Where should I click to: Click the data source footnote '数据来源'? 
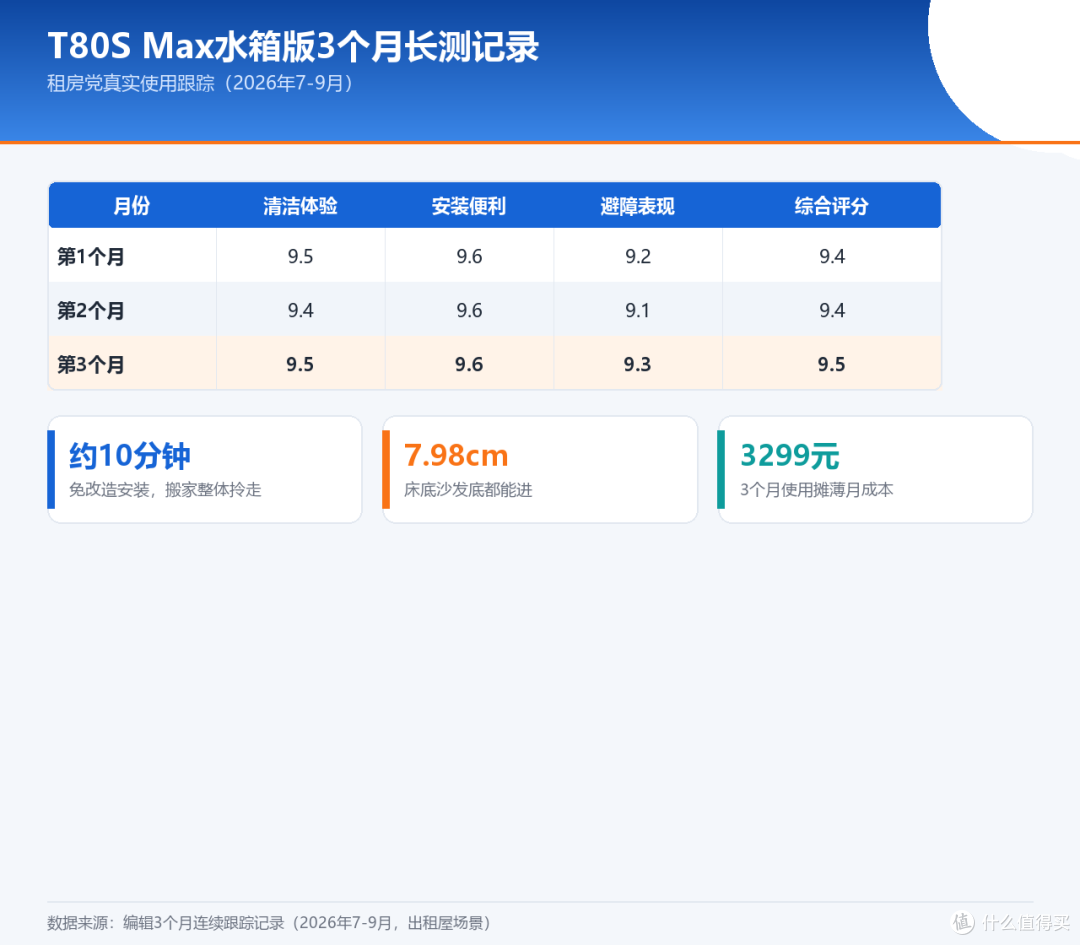tap(270, 923)
